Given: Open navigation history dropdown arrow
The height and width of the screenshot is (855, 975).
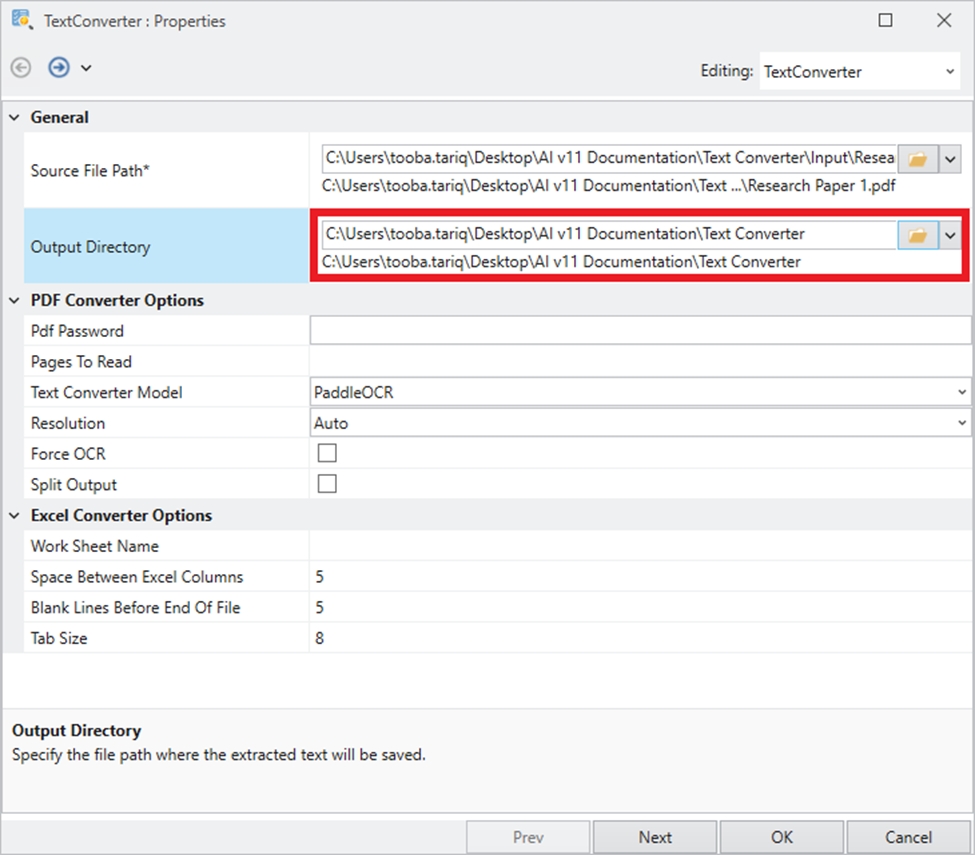Looking at the screenshot, I should click(x=86, y=68).
